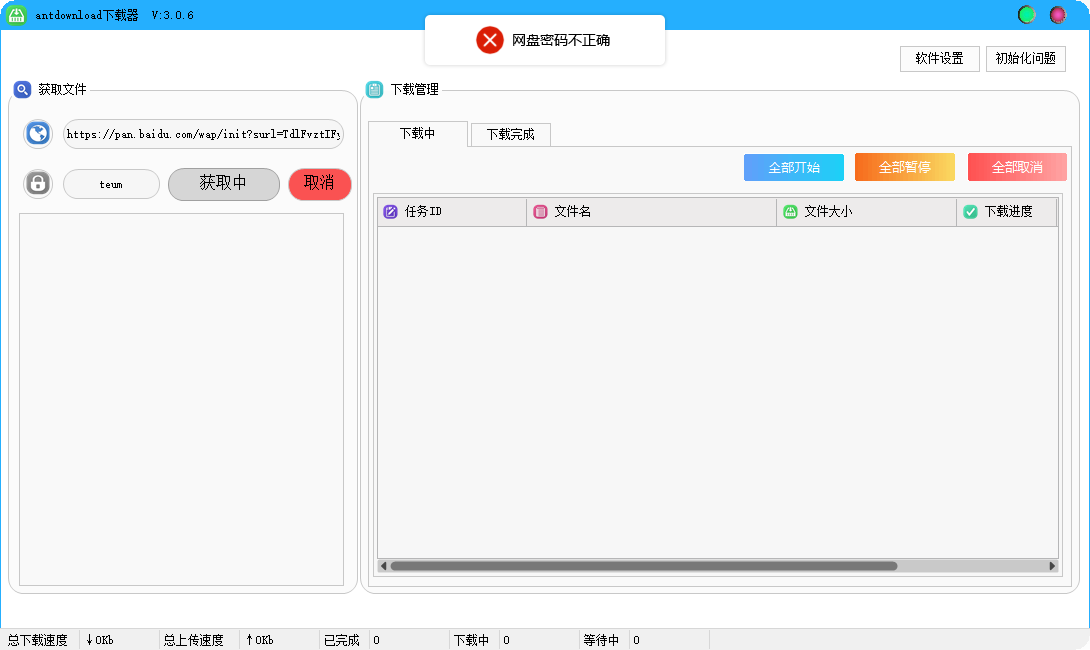Click the 任务ID column header

[x=452, y=211]
